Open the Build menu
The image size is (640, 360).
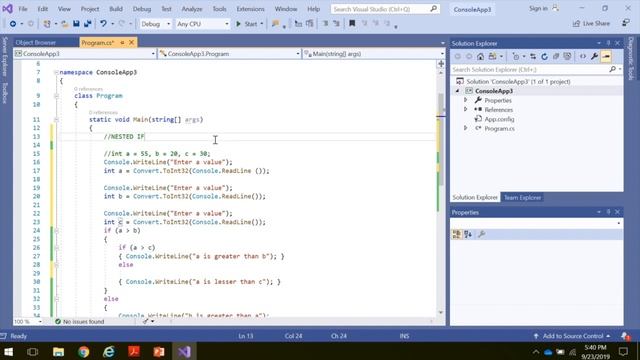[x=116, y=9]
